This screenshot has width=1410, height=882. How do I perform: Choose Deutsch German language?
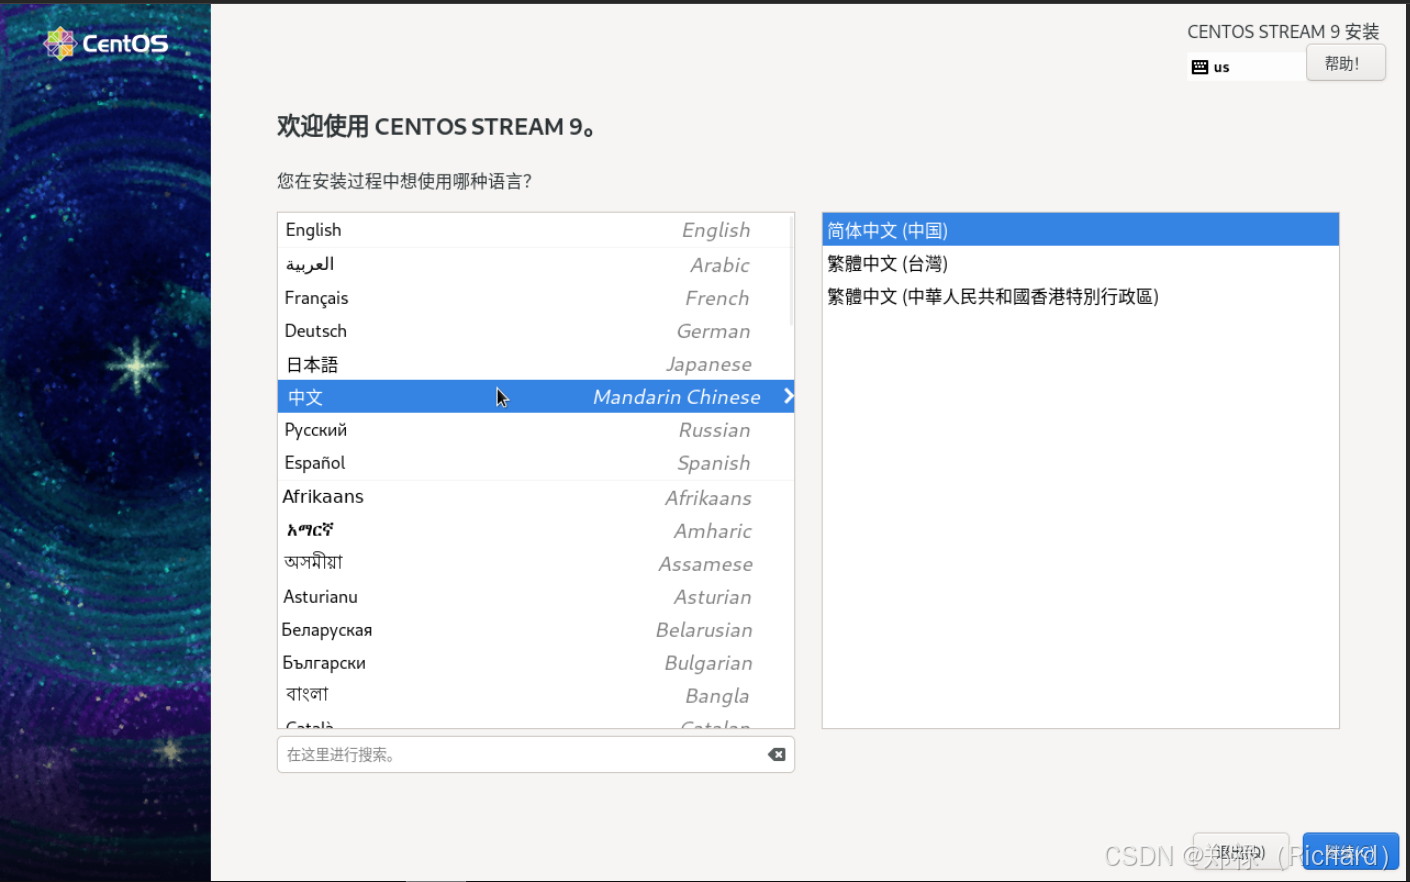(x=535, y=331)
